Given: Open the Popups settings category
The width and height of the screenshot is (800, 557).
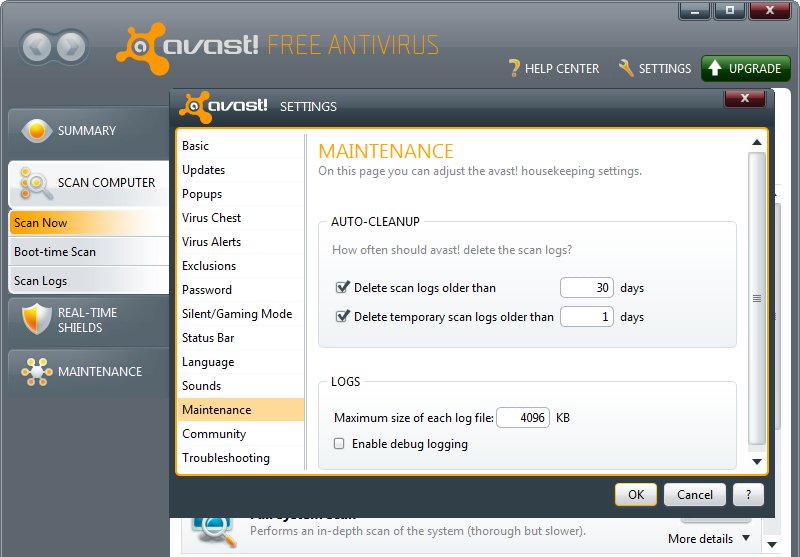Looking at the screenshot, I should click(241, 194).
